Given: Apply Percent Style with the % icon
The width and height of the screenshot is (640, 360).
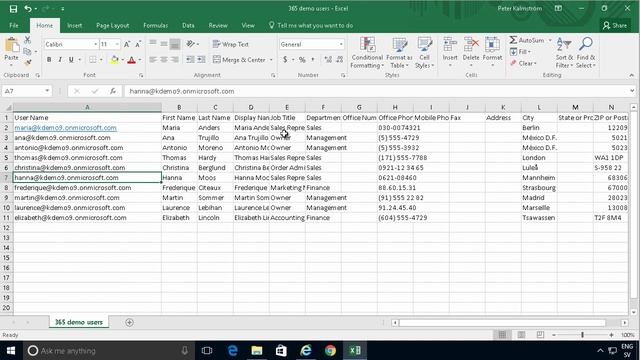Looking at the screenshot, I should coord(302,60).
